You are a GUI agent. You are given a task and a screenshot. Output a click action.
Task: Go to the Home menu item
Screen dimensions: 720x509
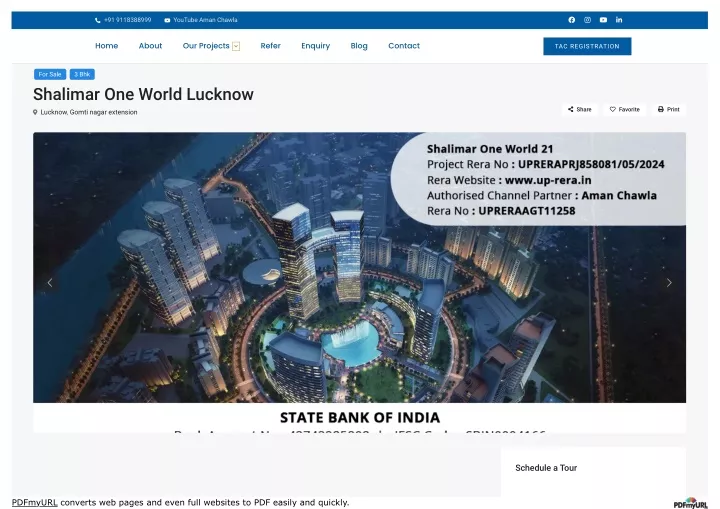point(107,46)
